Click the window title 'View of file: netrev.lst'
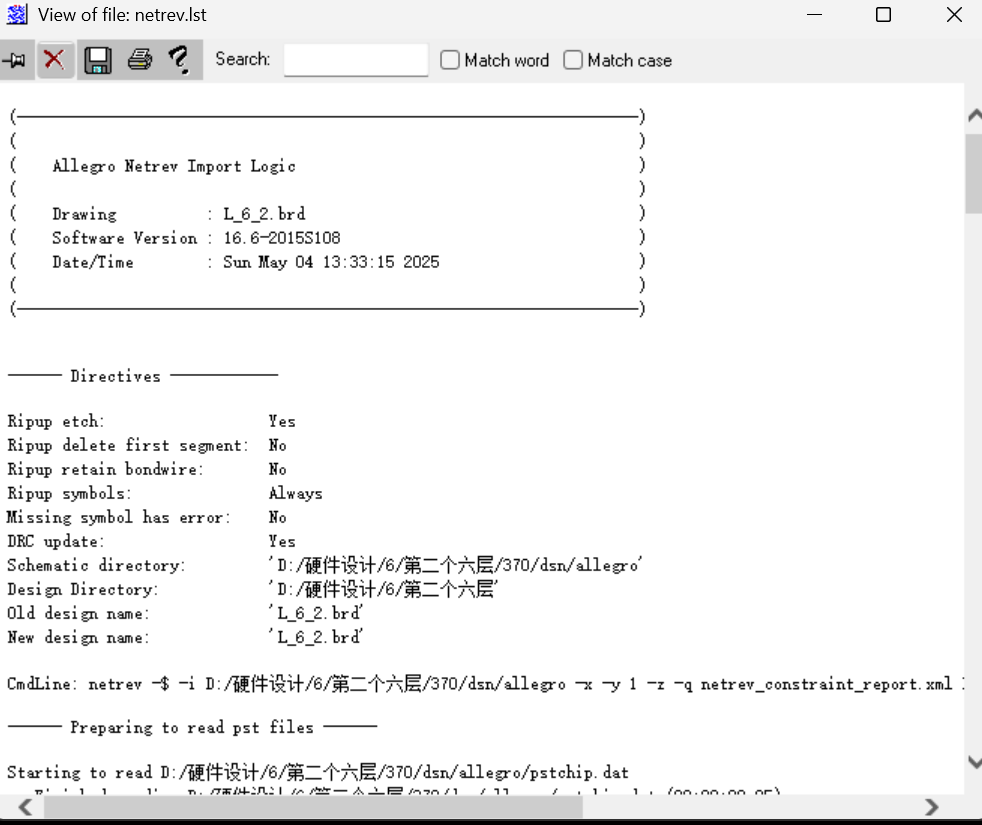The width and height of the screenshot is (982, 825). click(x=122, y=14)
